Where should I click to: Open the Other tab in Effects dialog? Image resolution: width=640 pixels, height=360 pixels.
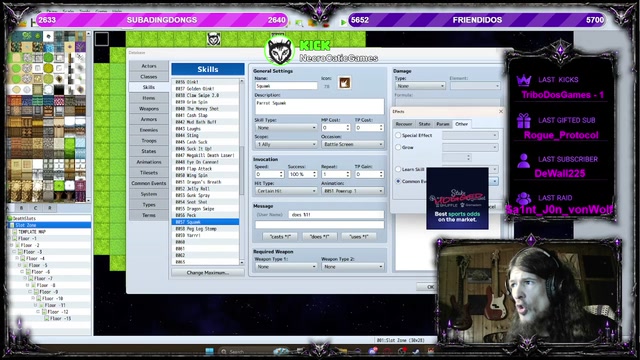tap(462, 124)
